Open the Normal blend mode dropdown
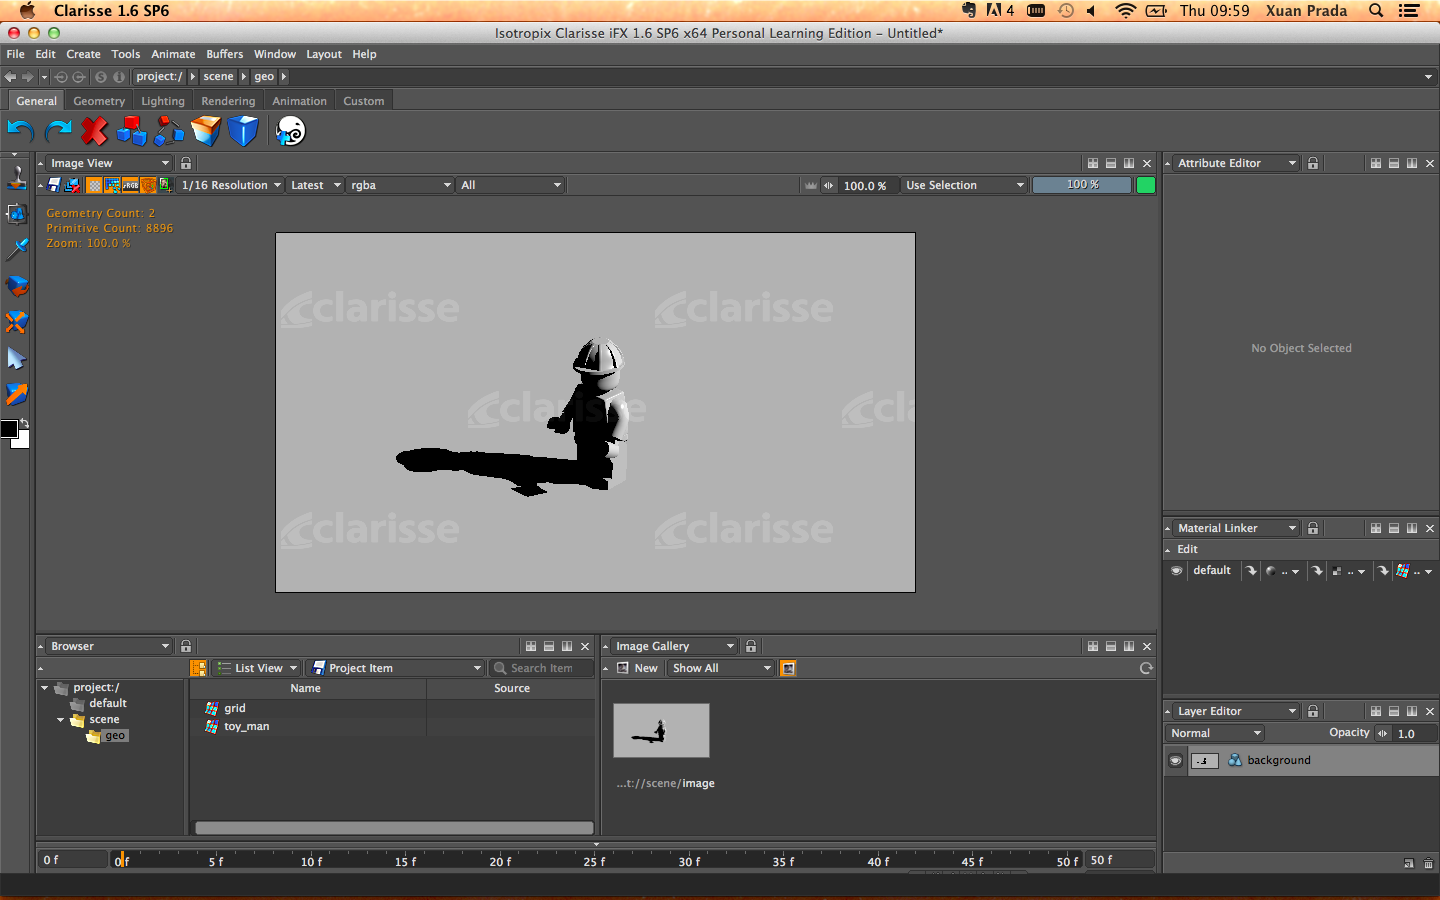The height and width of the screenshot is (900, 1440). (1215, 733)
